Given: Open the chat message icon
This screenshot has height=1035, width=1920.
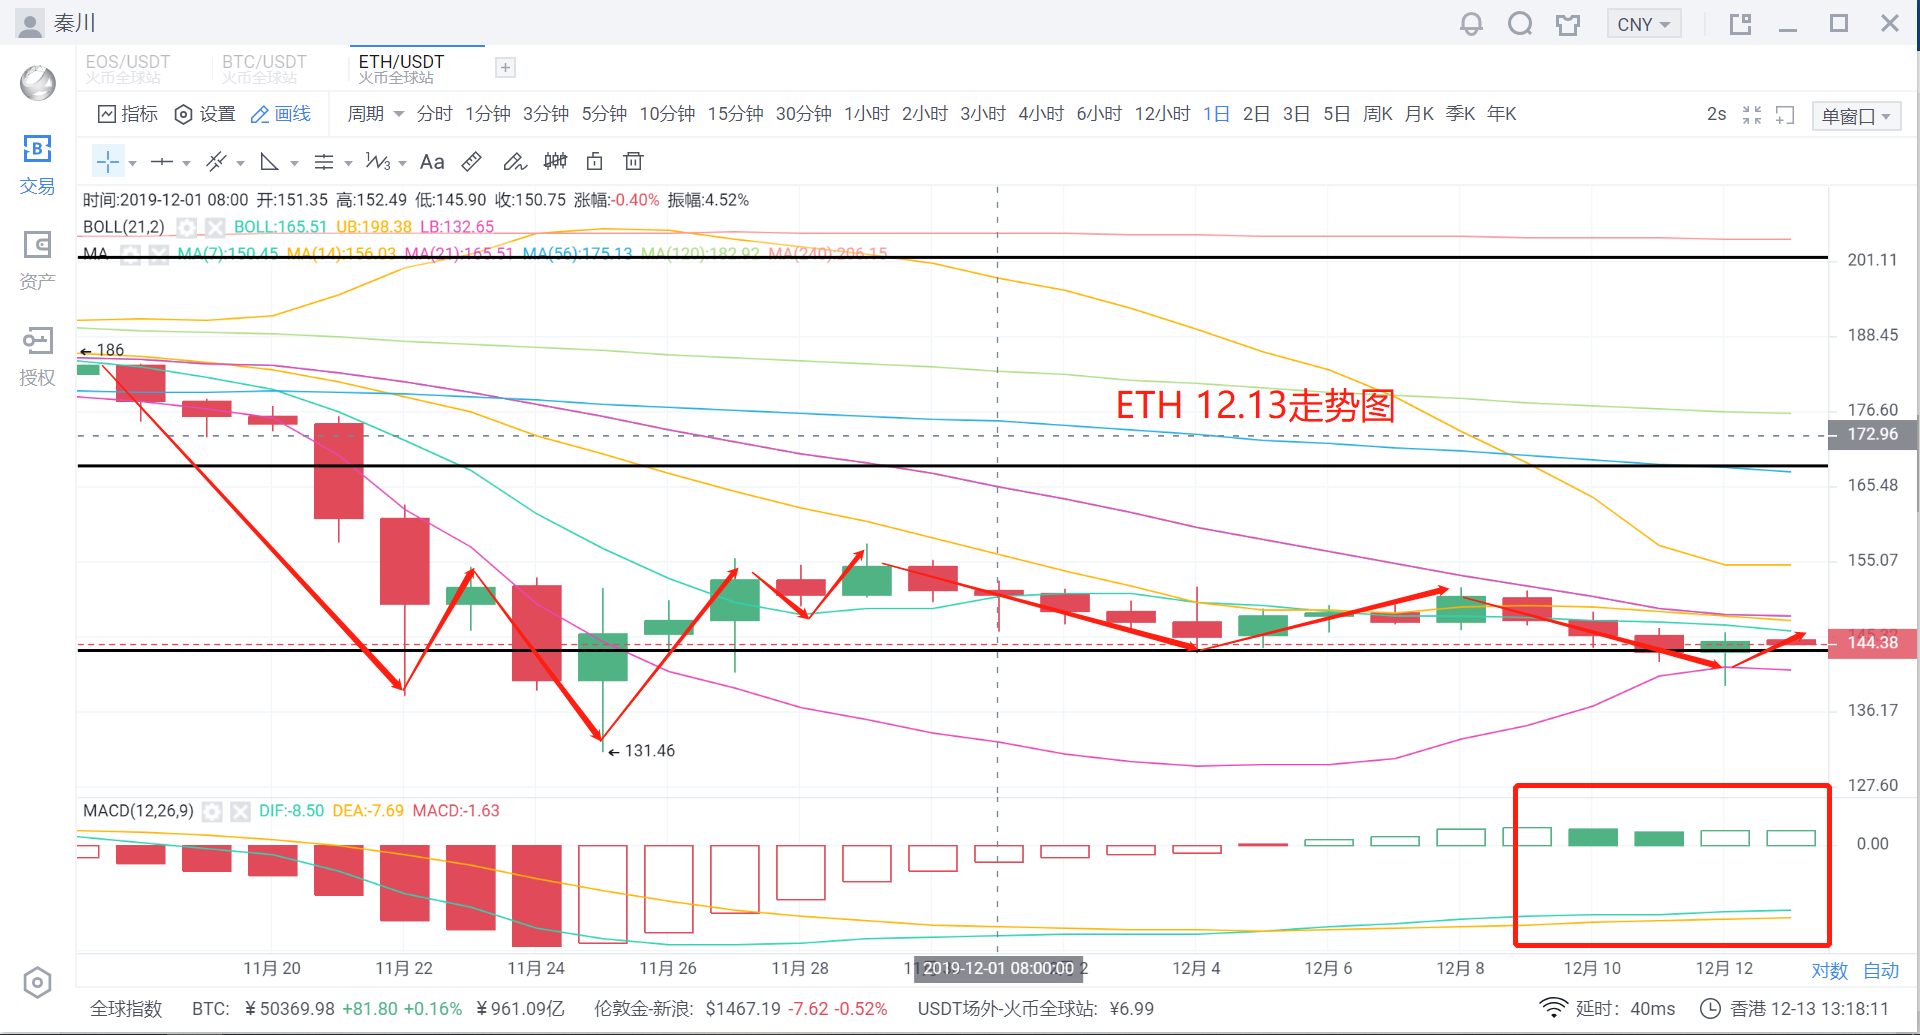Looking at the screenshot, I should pos(1520,24).
